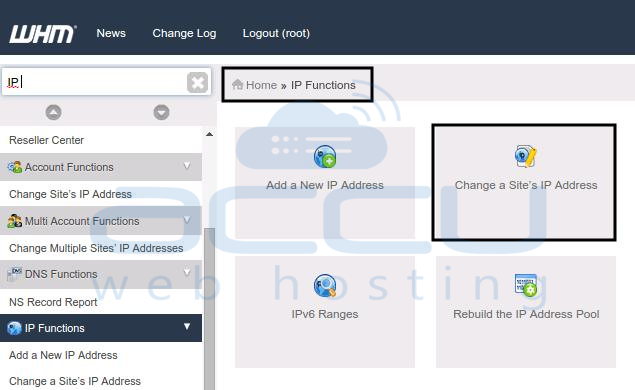635x390 pixels.
Task: Collapse the IP Functions section arrow
Action: [x=187, y=326]
